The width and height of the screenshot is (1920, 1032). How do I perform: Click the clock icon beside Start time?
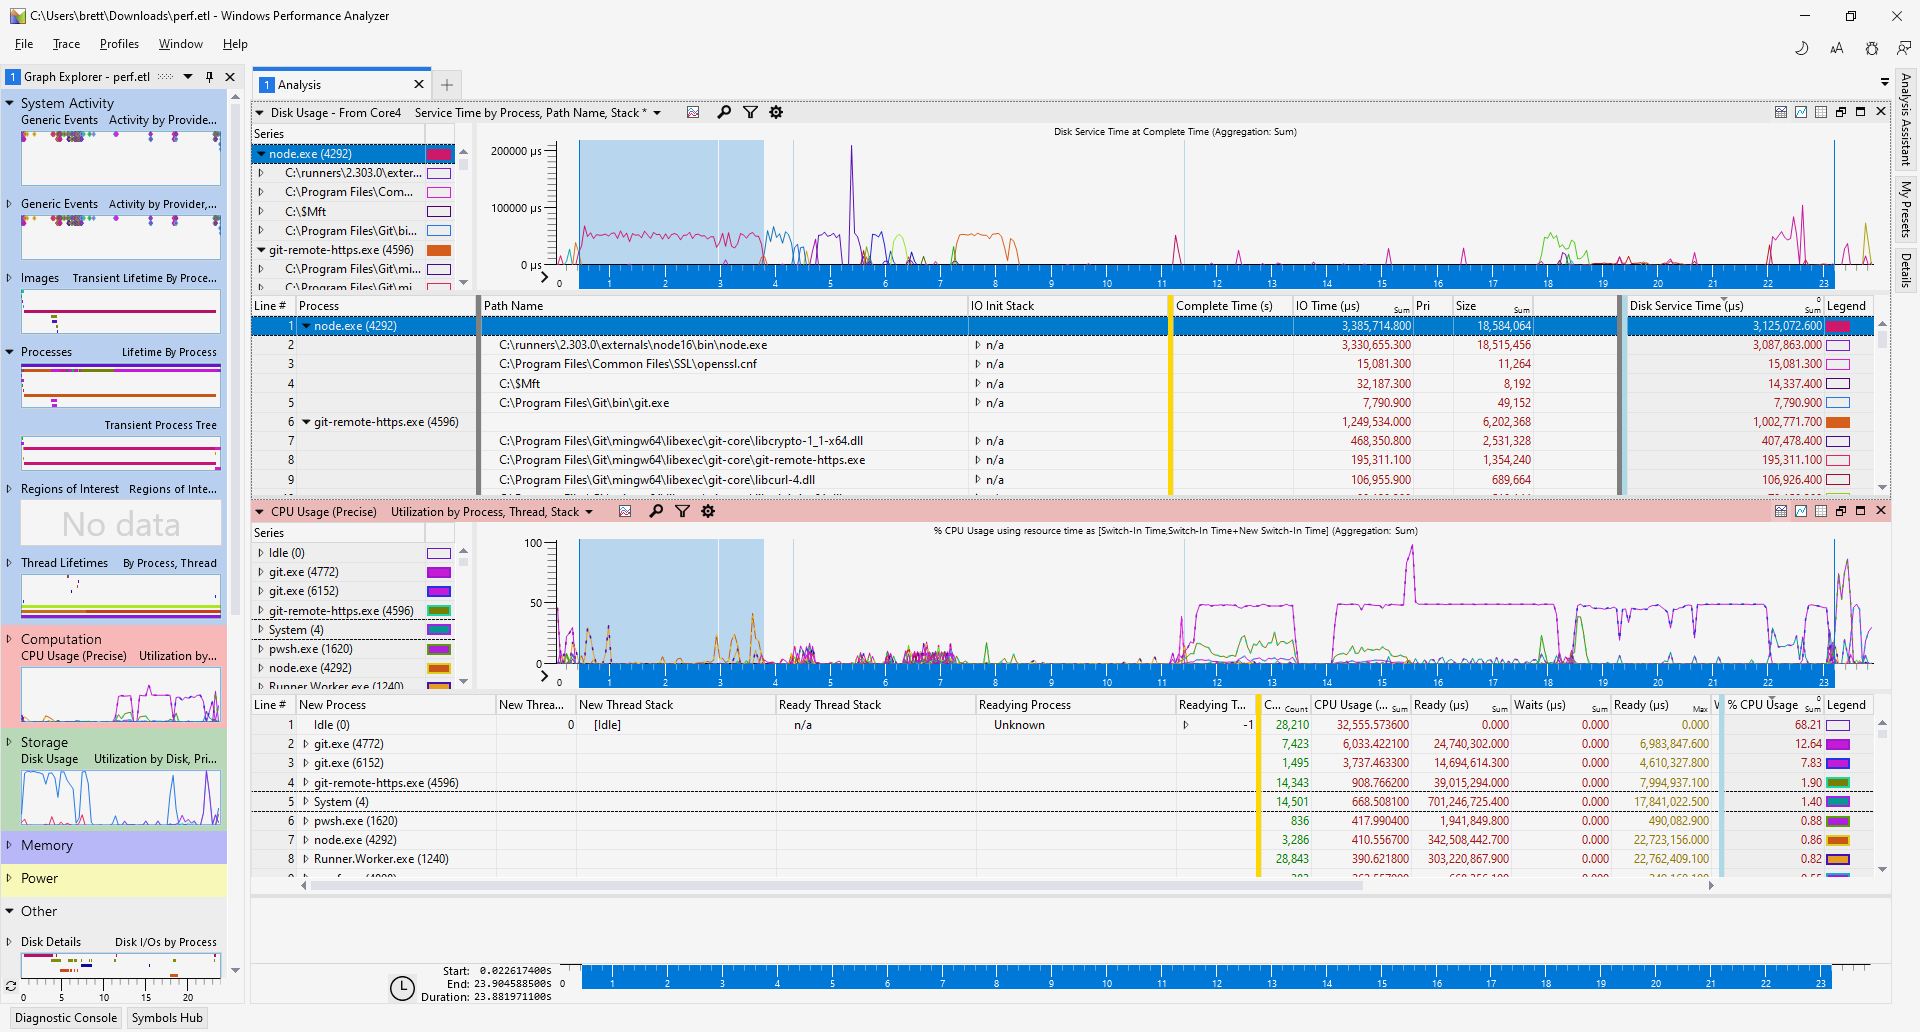click(402, 989)
